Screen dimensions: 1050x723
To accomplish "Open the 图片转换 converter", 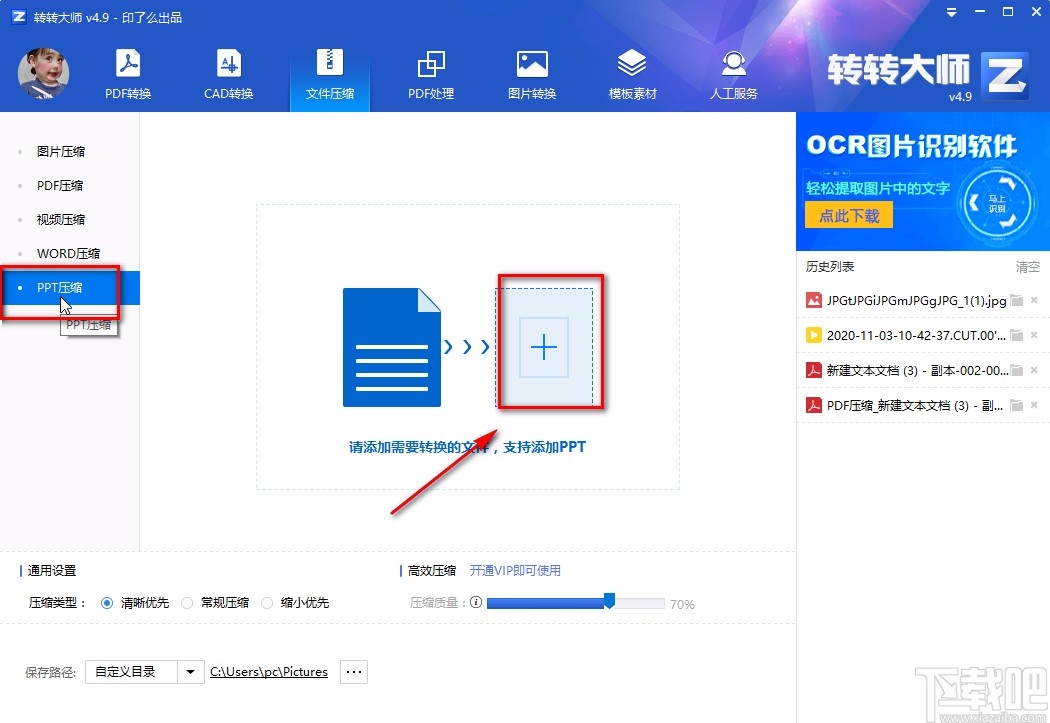I will [532, 72].
